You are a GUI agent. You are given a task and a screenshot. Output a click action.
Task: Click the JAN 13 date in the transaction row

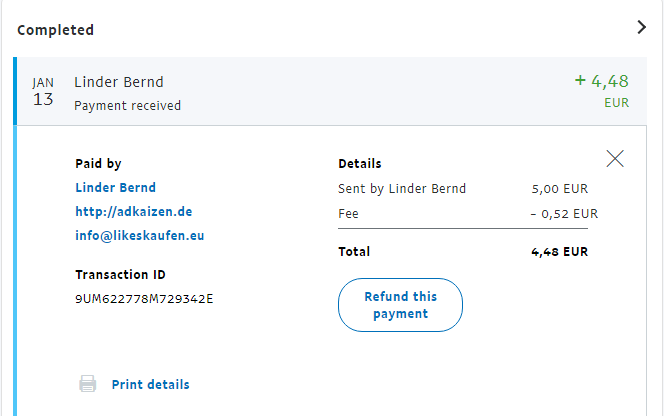click(x=43, y=93)
